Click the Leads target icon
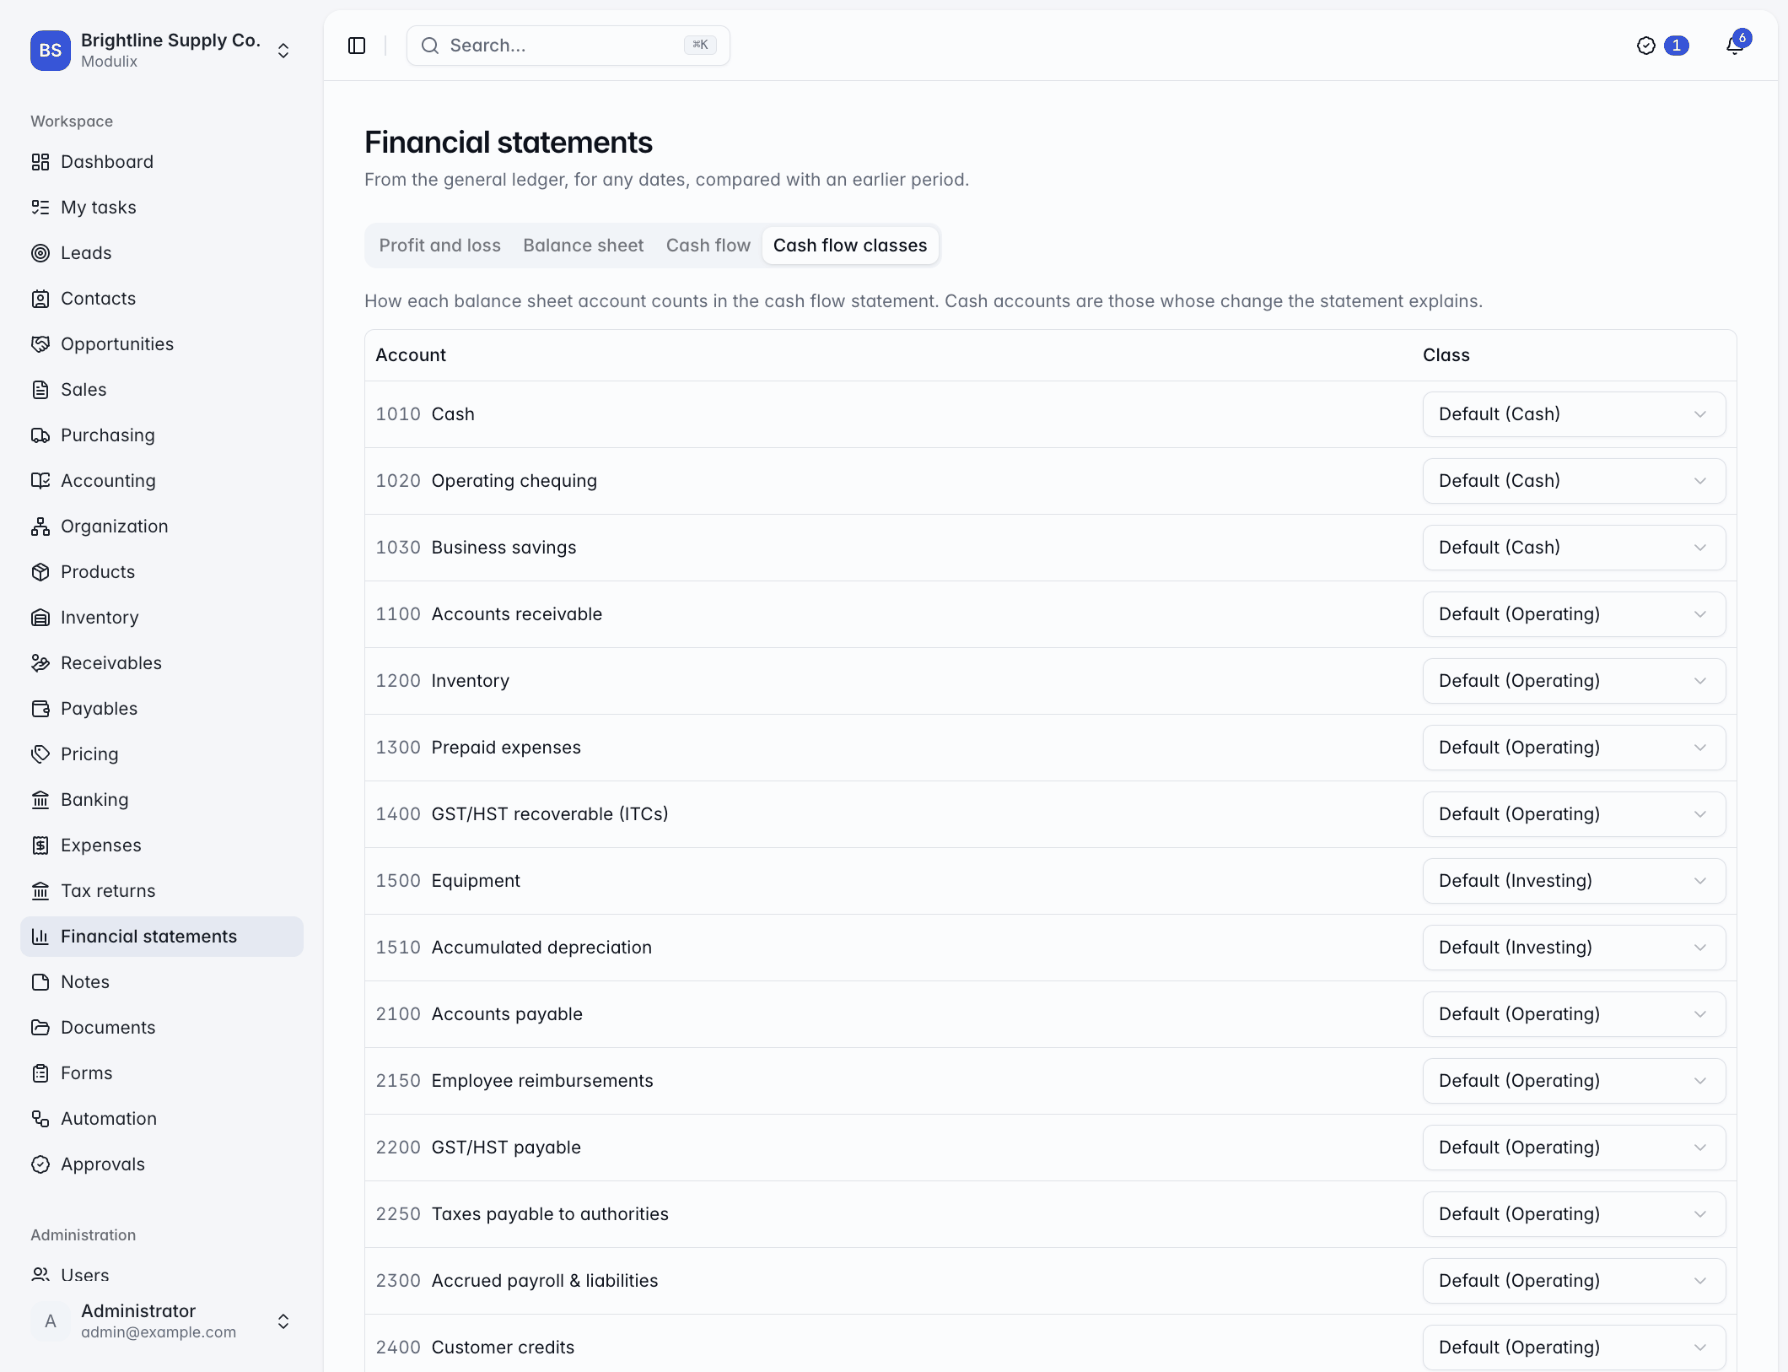This screenshot has width=1788, height=1372. point(40,253)
